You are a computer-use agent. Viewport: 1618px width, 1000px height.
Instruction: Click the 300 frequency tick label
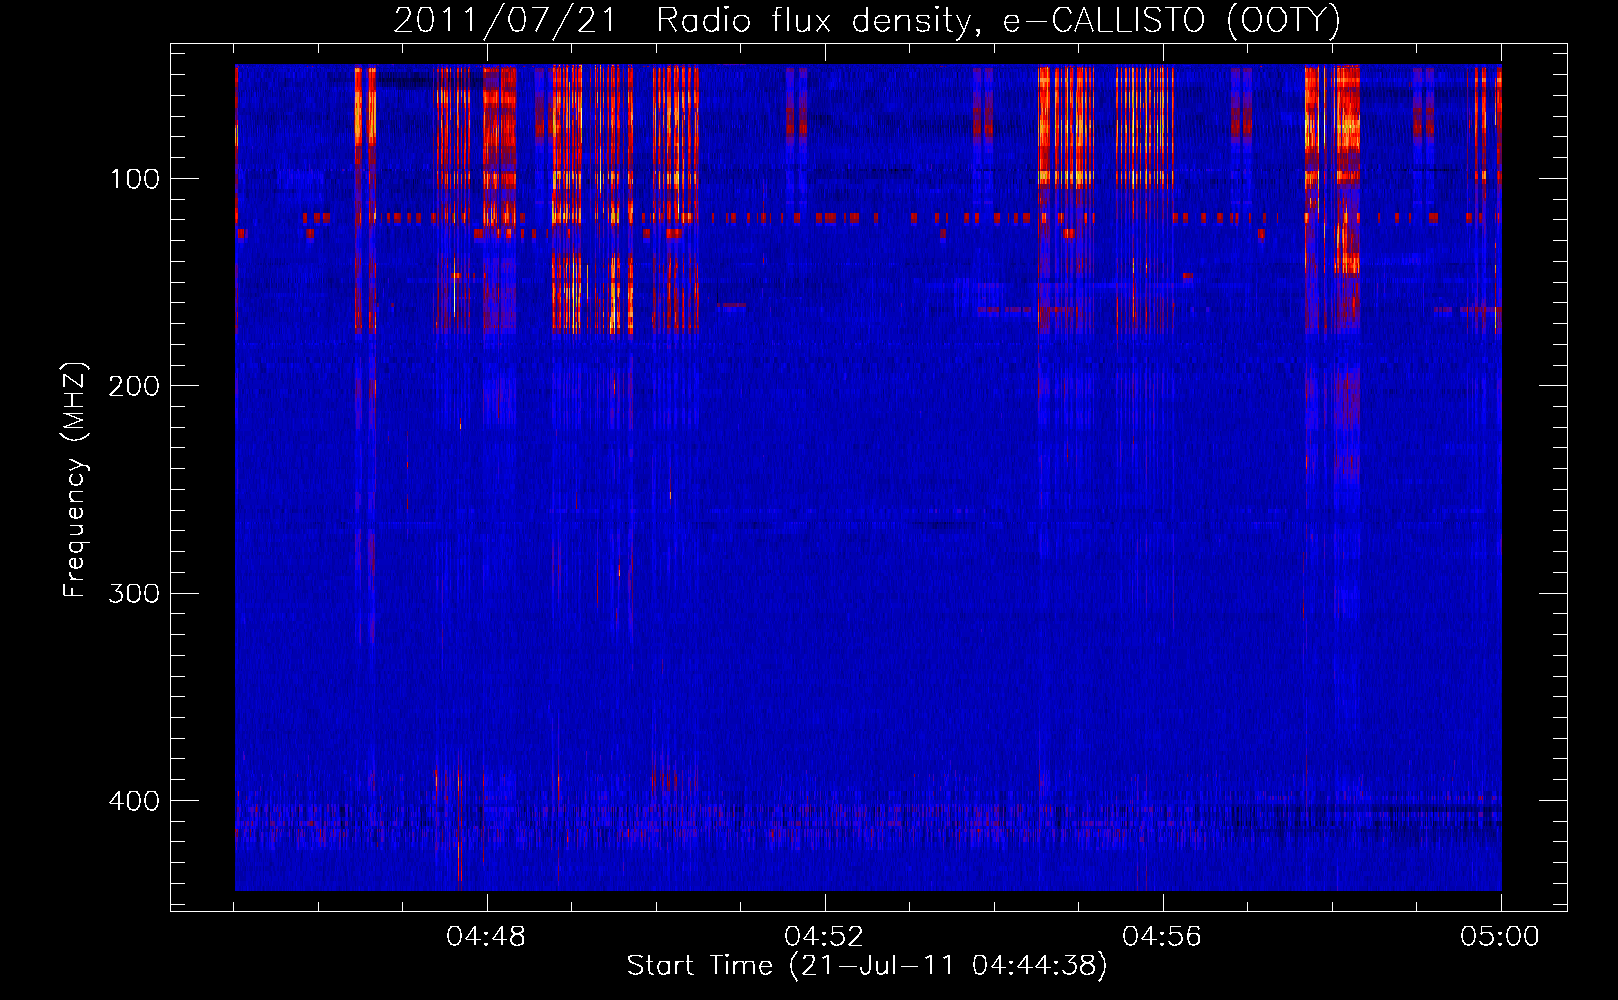(134, 594)
